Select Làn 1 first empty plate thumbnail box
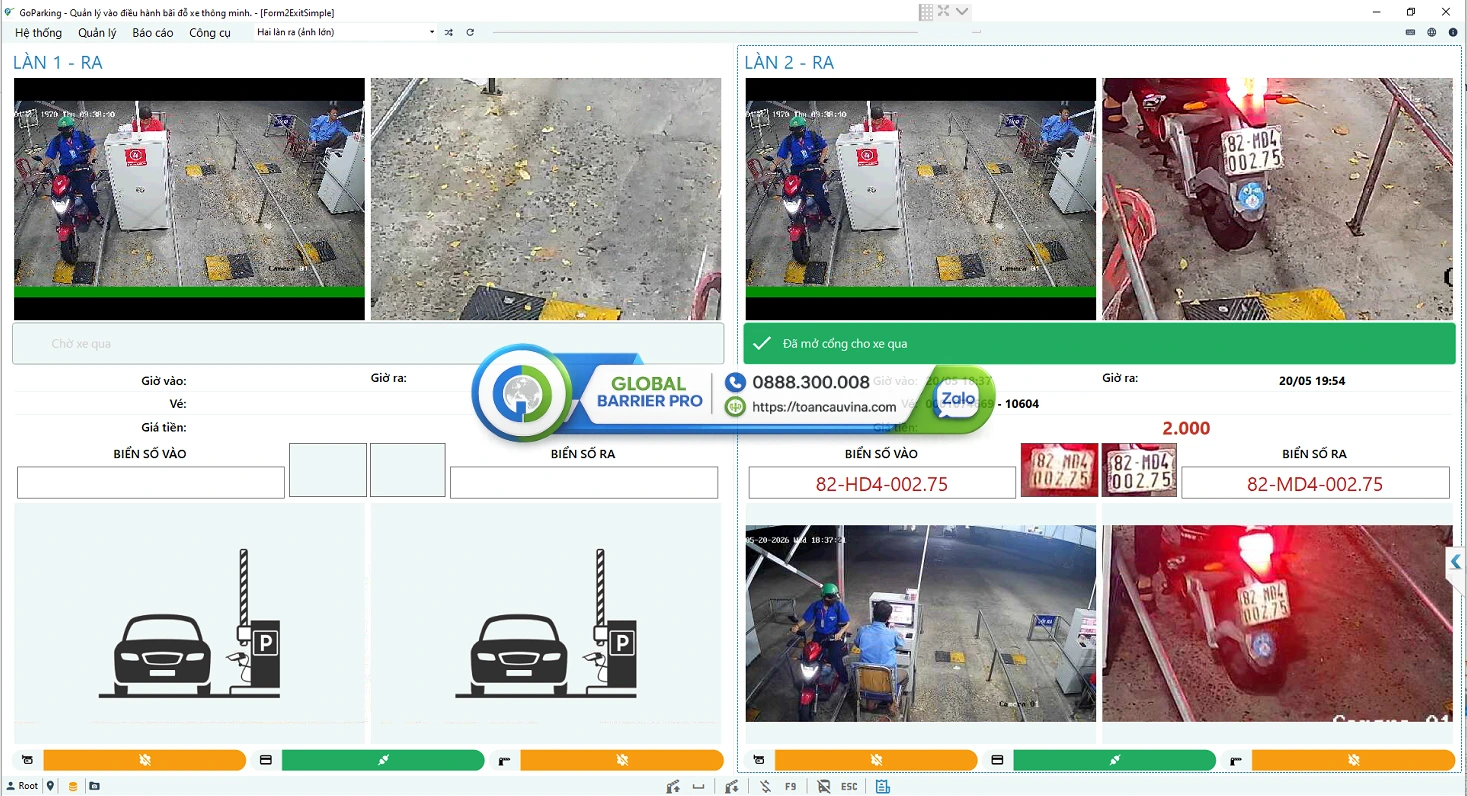Screen dimensions: 1467x796 [328, 470]
